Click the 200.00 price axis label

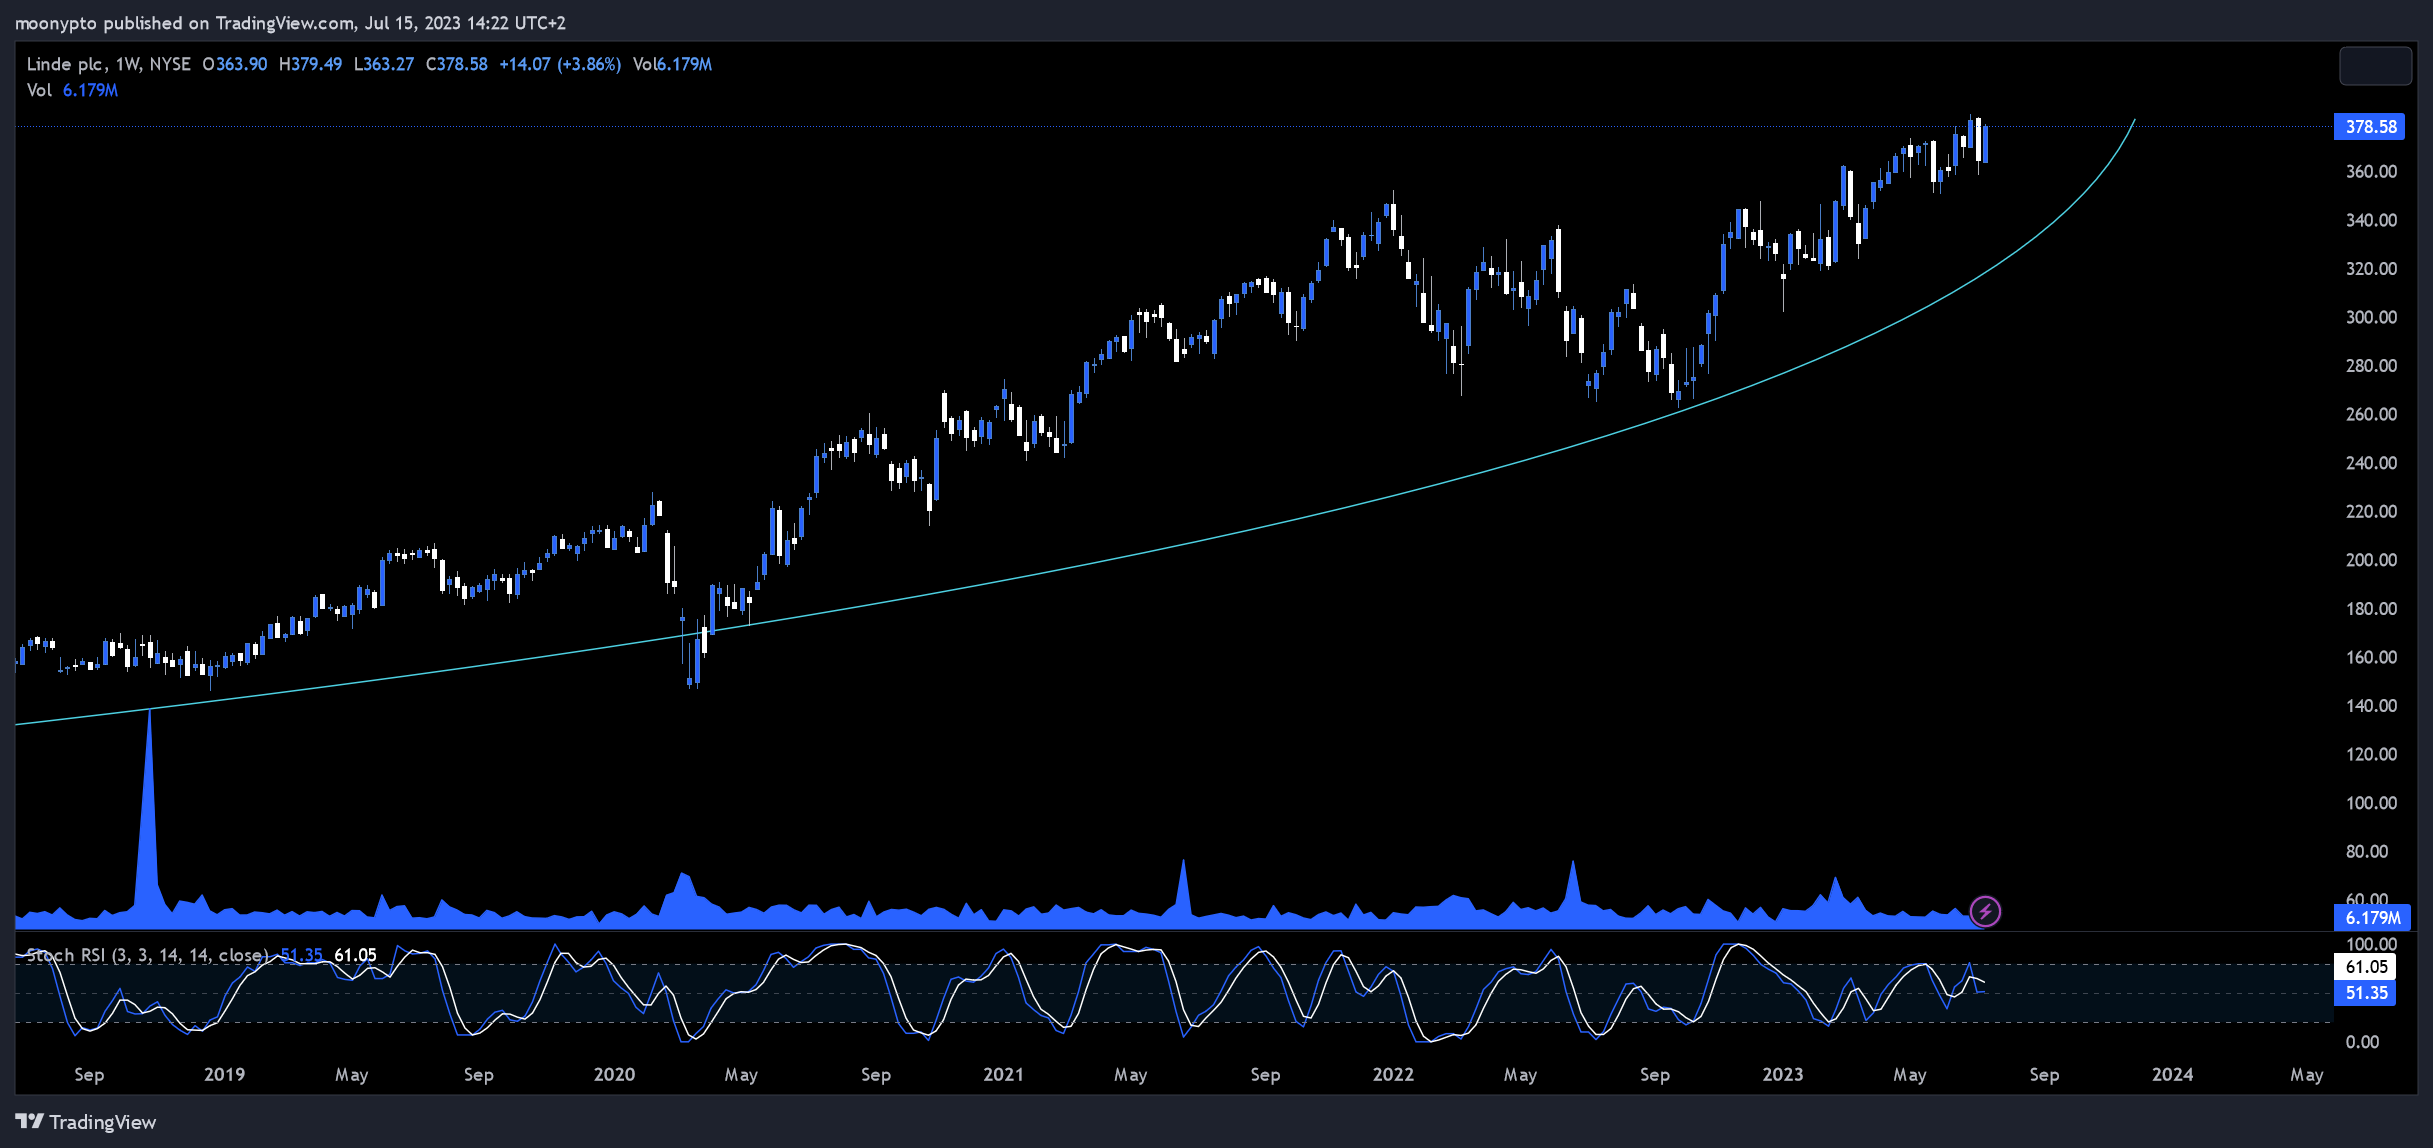(x=2371, y=560)
